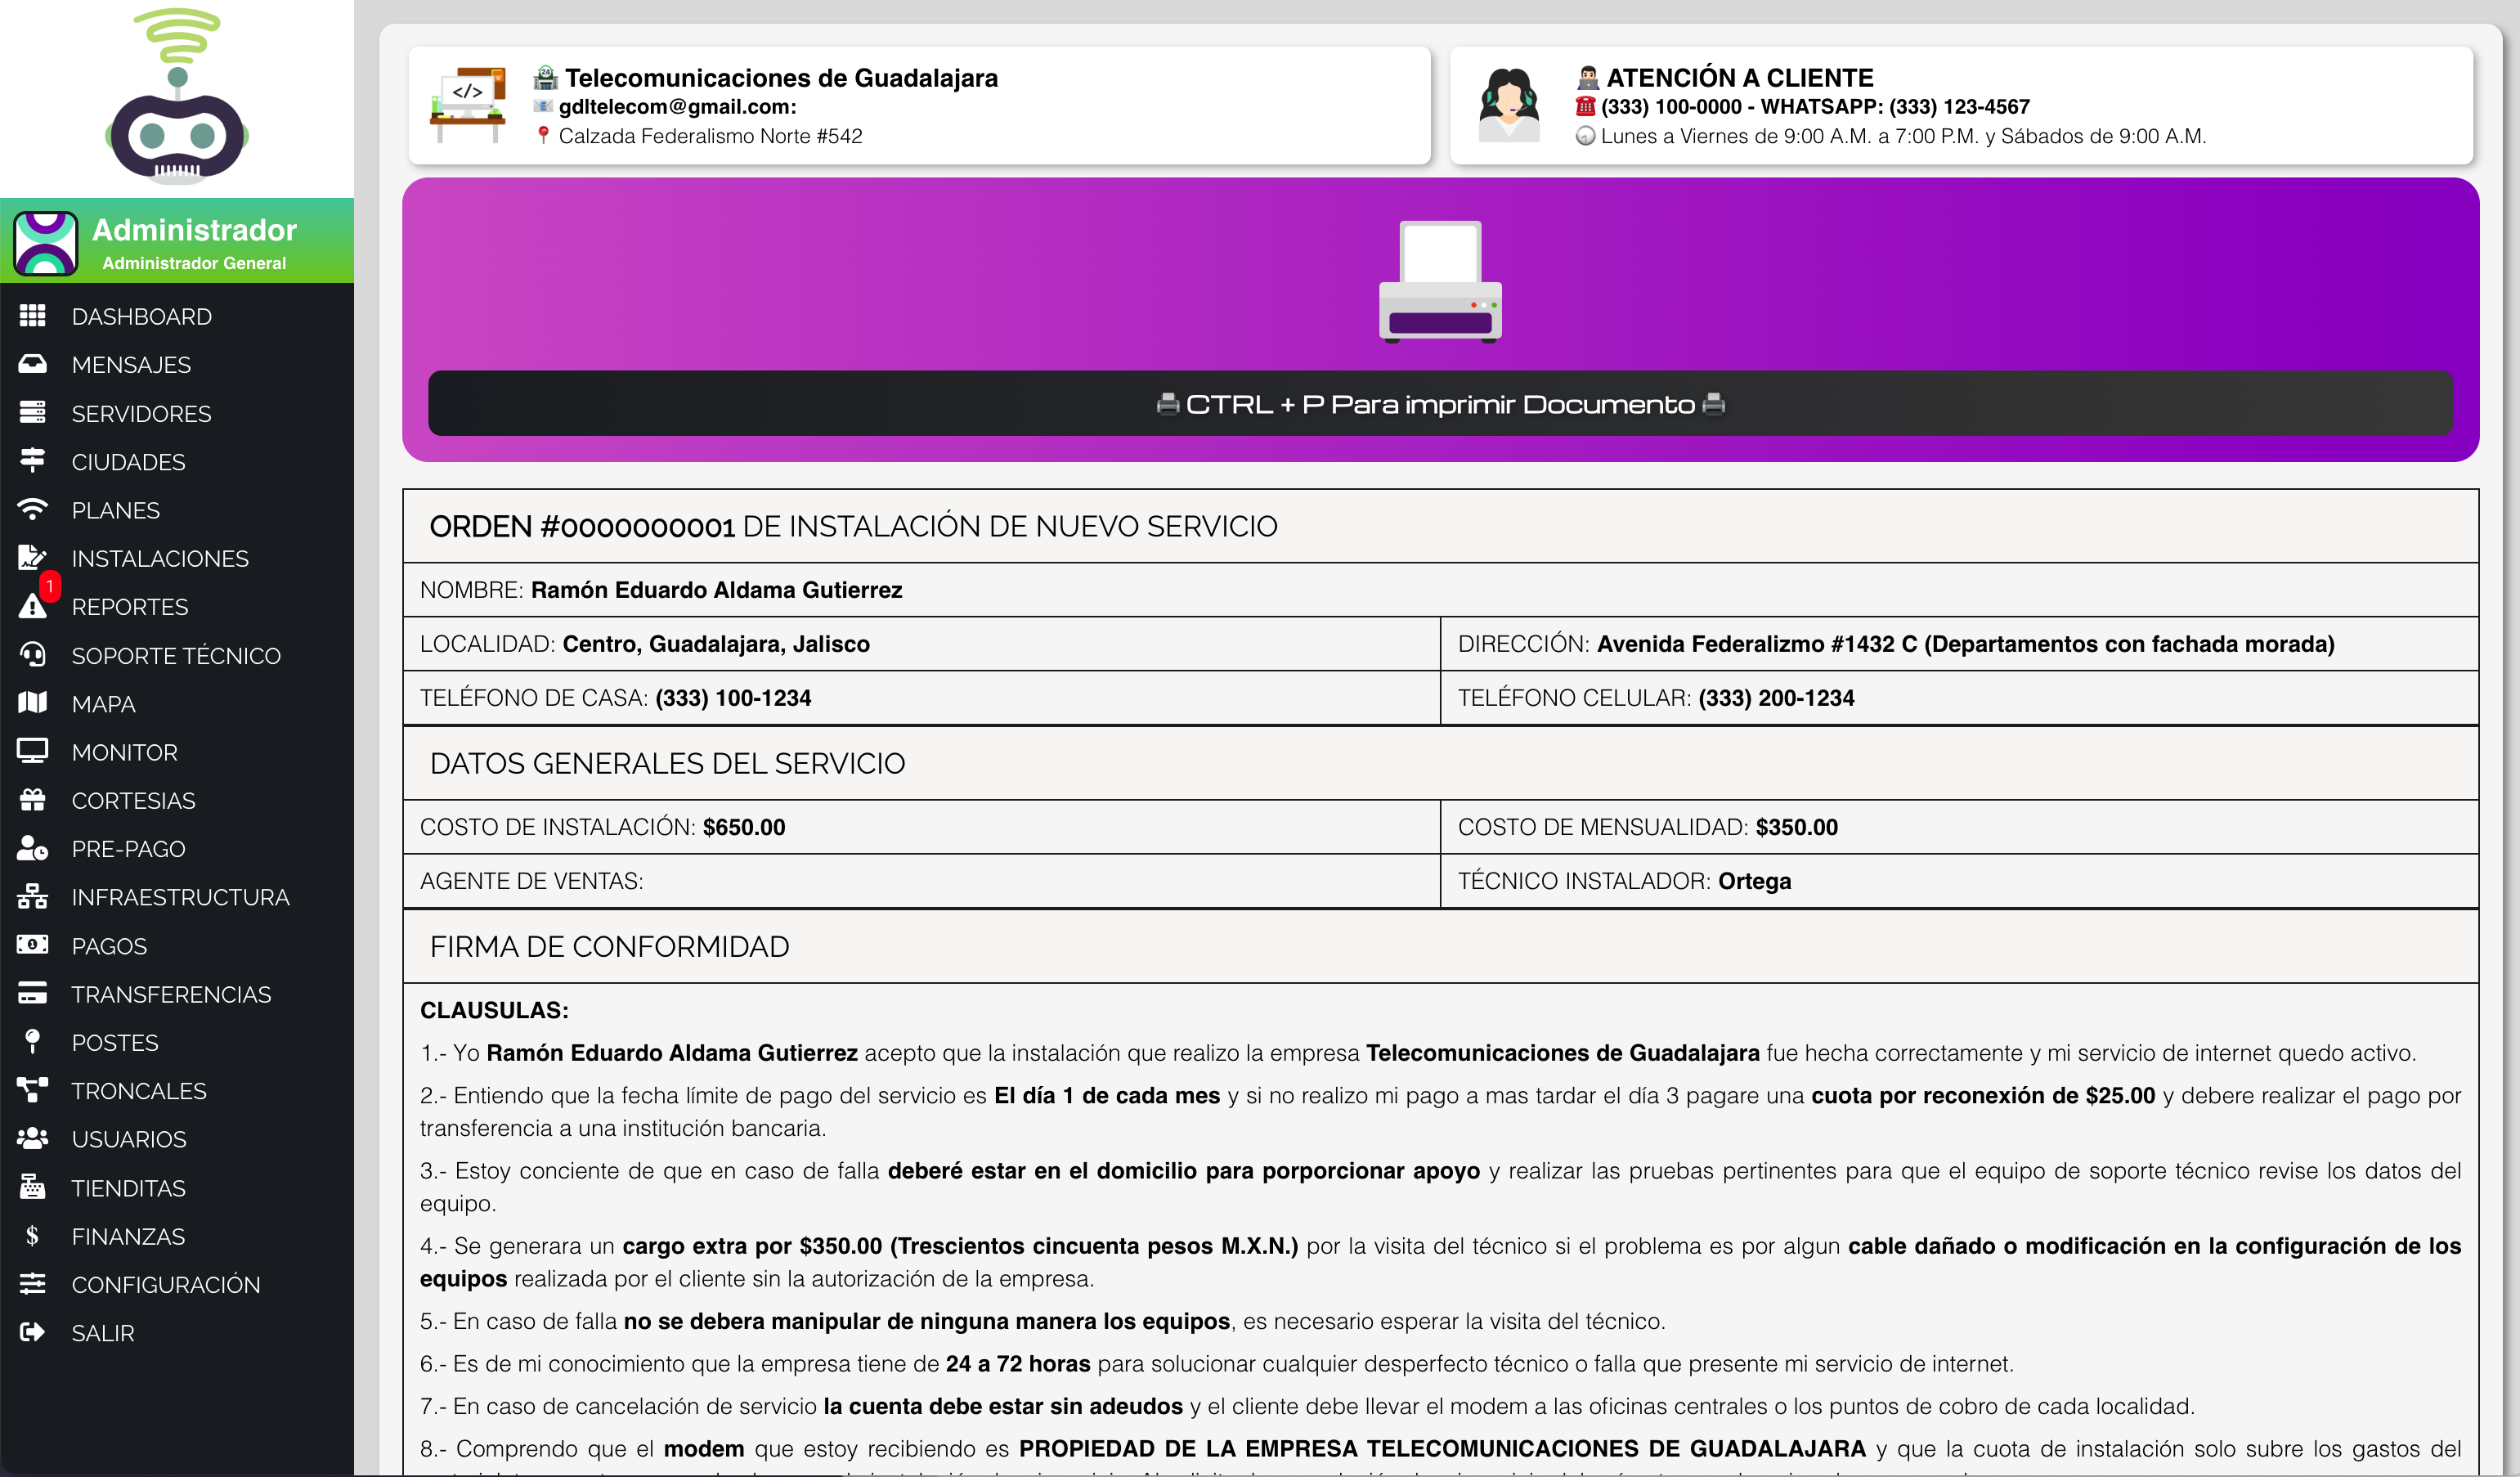The height and width of the screenshot is (1477, 2520).
Task: Select the Mensajes inbox icon
Action: [x=32, y=364]
